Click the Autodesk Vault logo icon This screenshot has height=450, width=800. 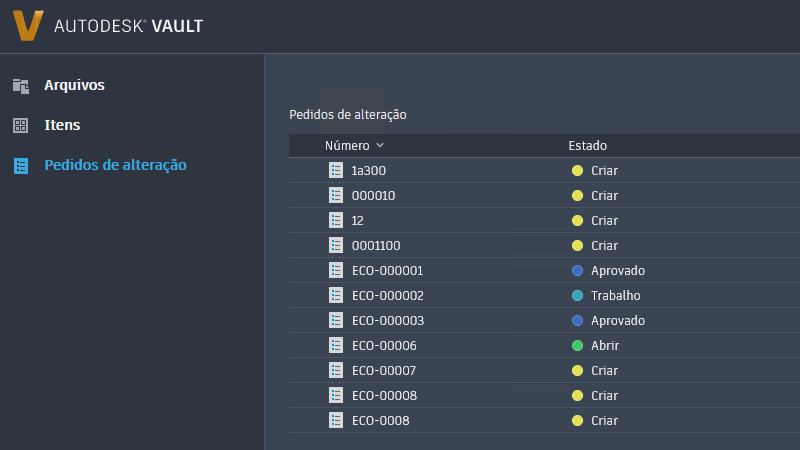[x=29, y=26]
